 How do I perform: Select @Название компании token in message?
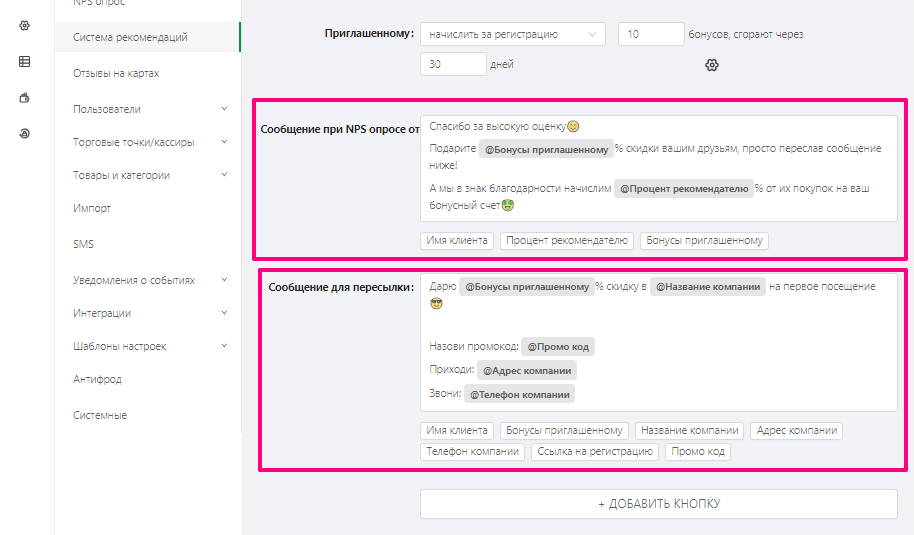tap(708, 287)
